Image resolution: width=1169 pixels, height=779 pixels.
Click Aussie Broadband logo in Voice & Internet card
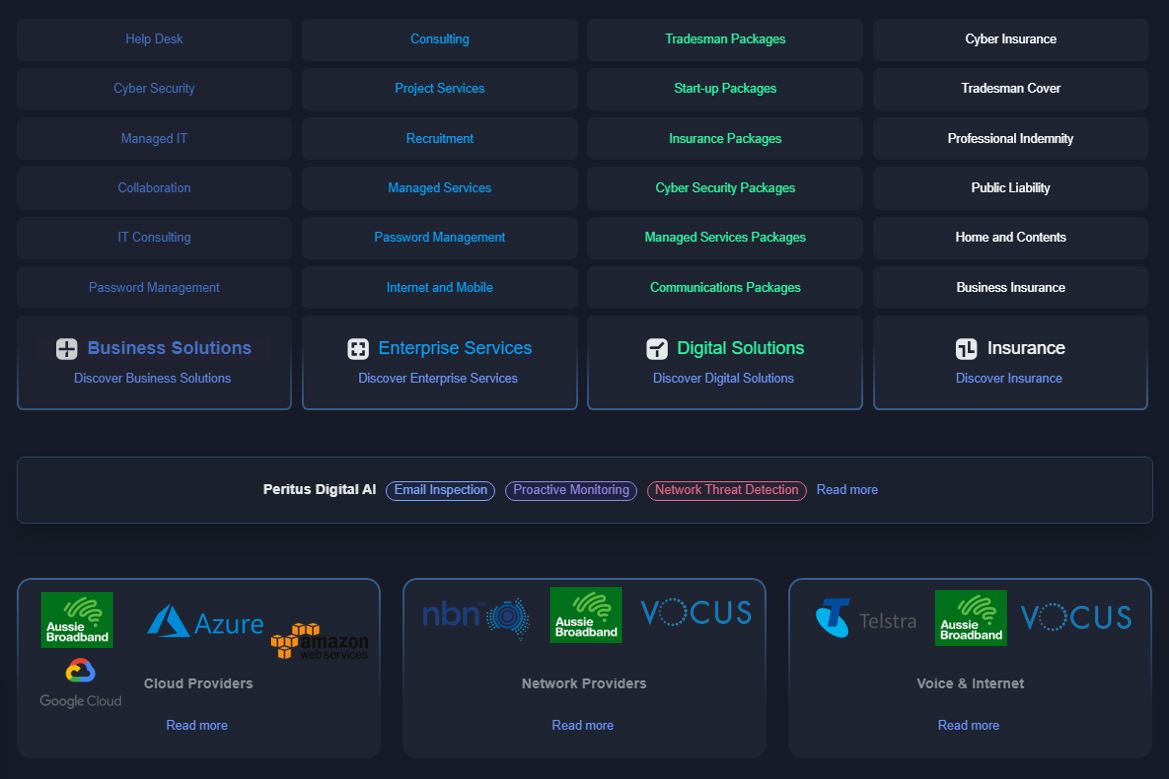click(971, 618)
